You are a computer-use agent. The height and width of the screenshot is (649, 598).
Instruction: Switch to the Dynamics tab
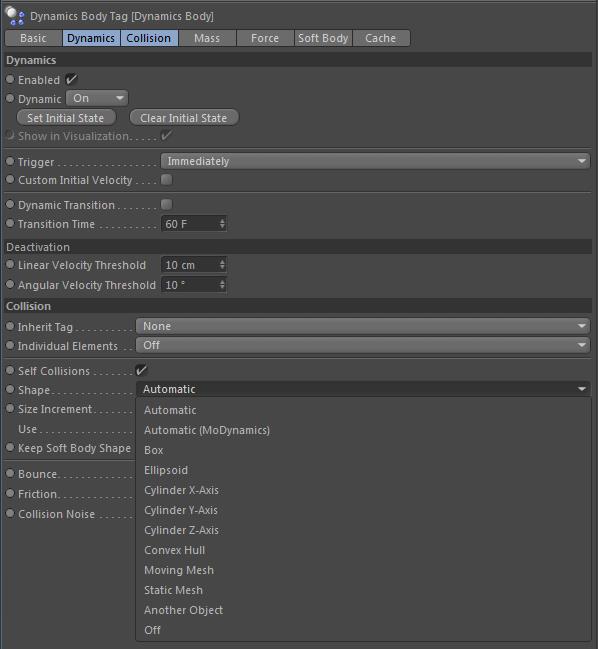coord(91,38)
